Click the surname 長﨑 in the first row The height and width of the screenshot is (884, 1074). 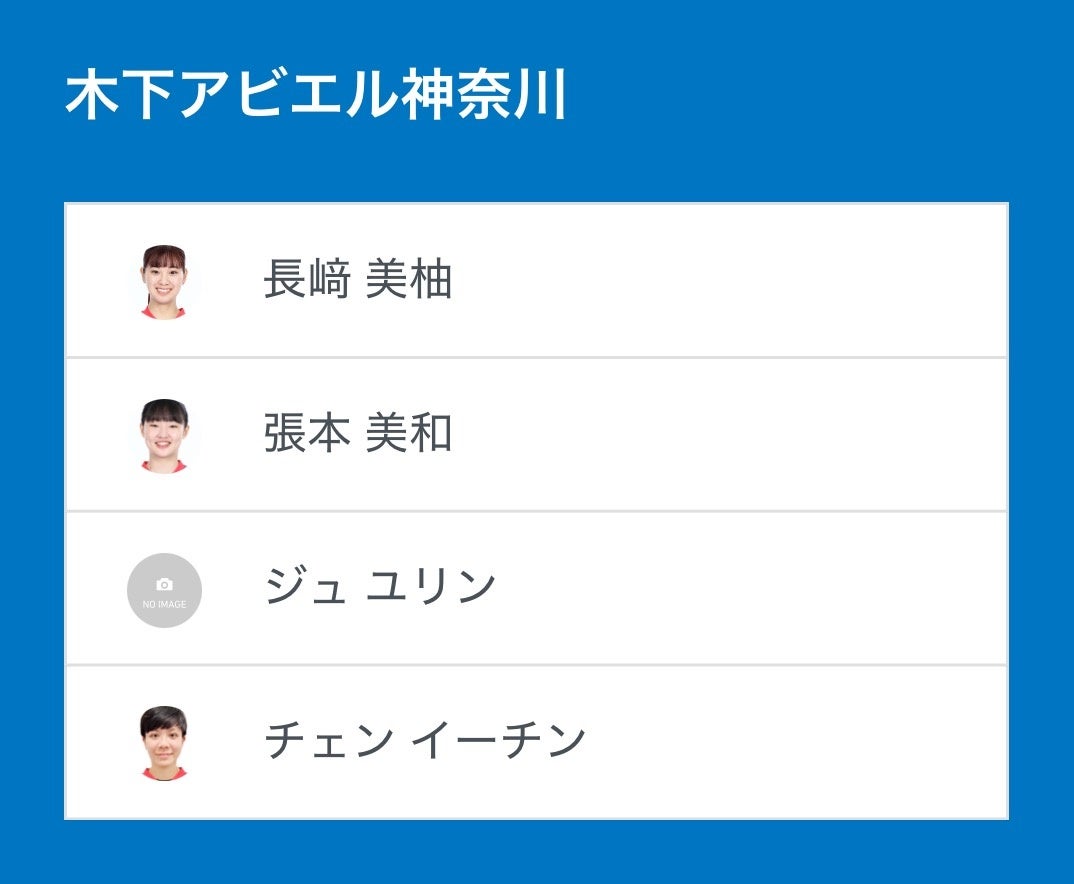click(307, 280)
